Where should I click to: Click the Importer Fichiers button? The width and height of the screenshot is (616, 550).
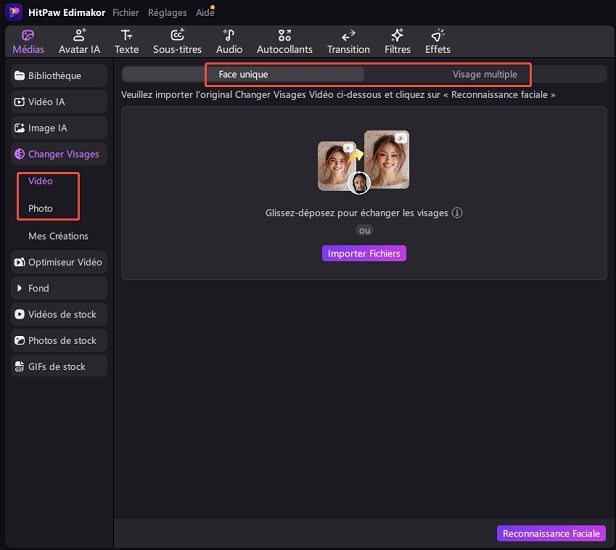tap(364, 254)
